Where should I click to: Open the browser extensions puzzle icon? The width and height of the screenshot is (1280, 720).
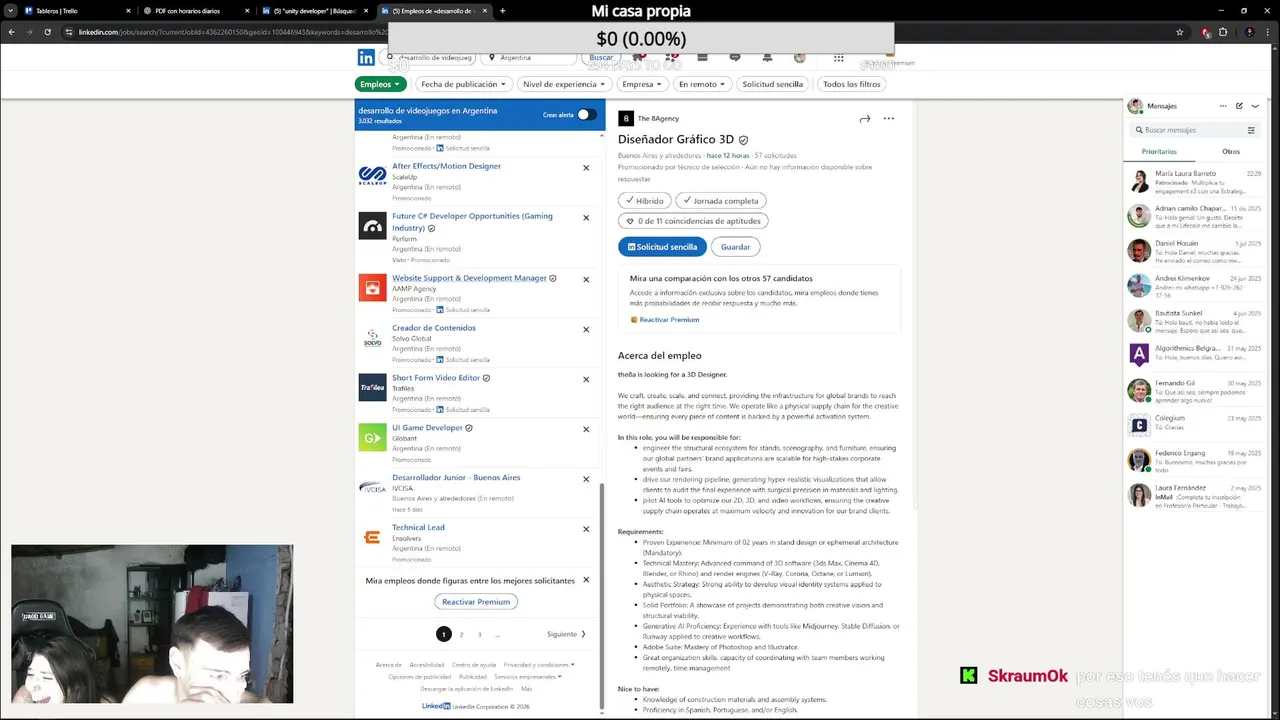point(1222,32)
